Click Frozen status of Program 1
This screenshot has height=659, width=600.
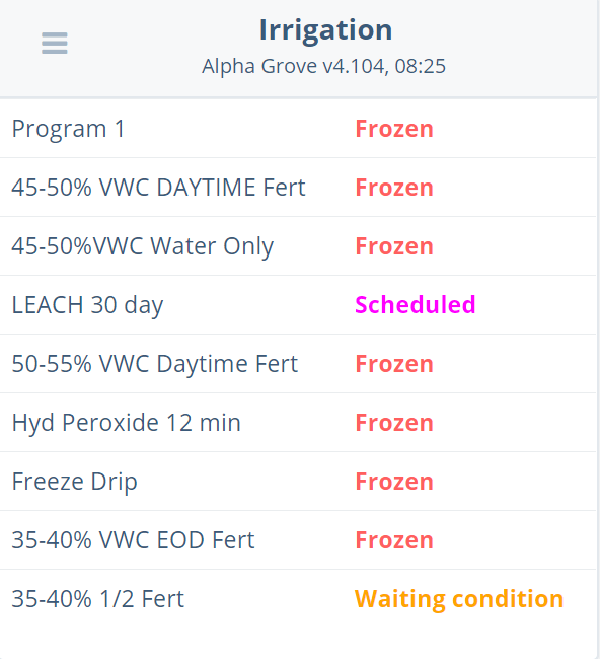(x=394, y=129)
